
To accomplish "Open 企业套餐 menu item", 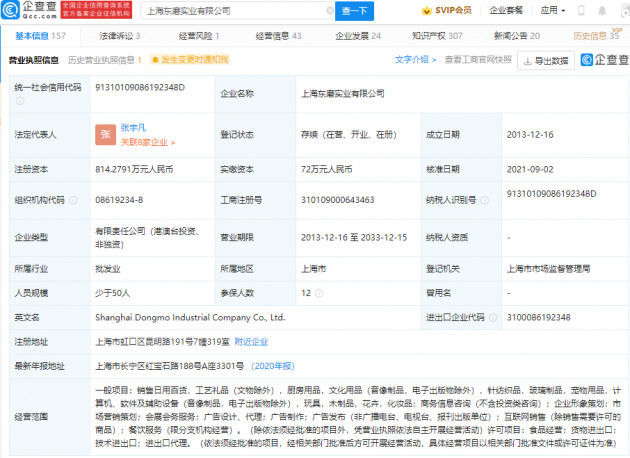I will 506,10.
